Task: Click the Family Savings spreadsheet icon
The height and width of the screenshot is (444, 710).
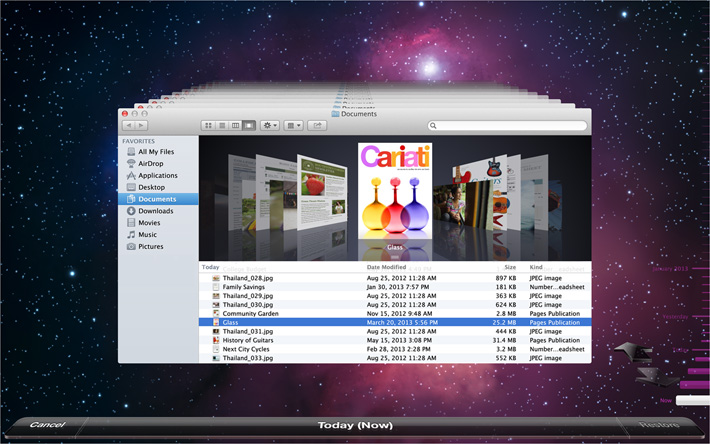Action: tap(216, 287)
